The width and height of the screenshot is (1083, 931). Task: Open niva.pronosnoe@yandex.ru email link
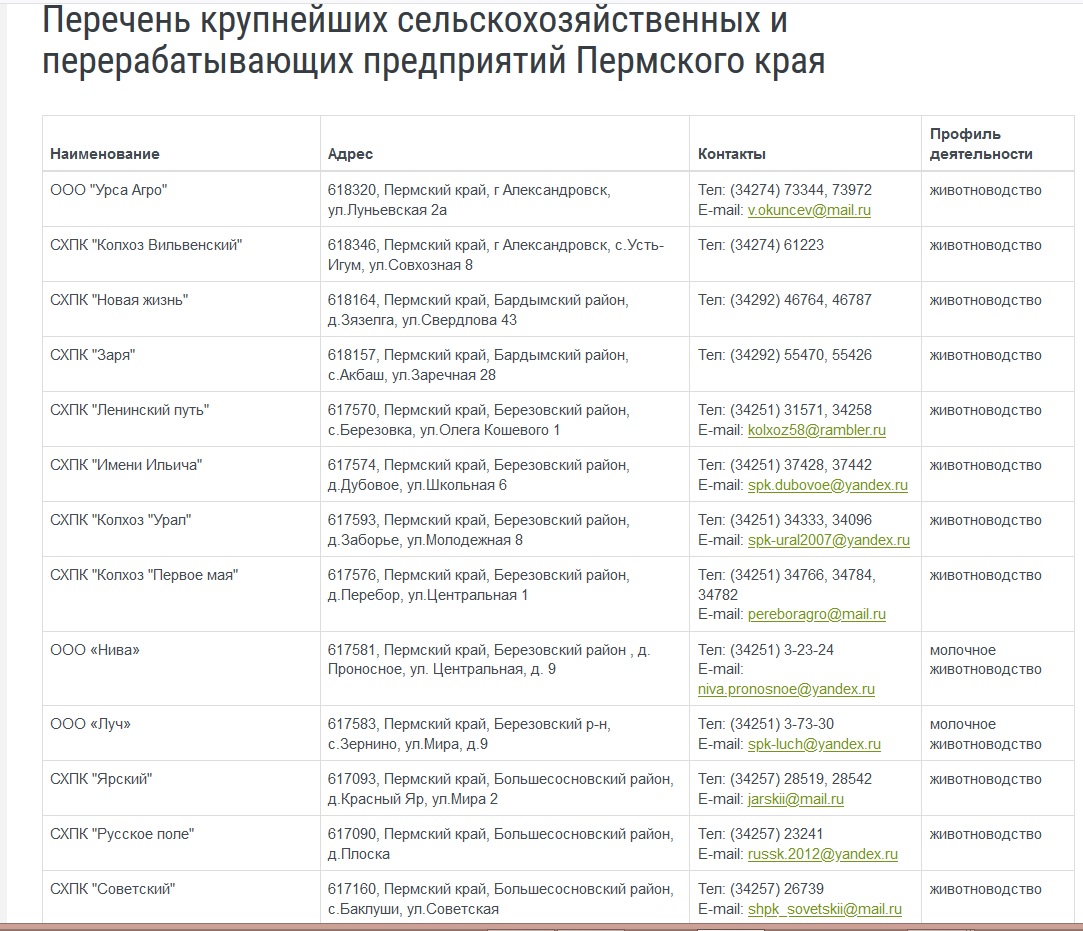[x=786, y=689]
